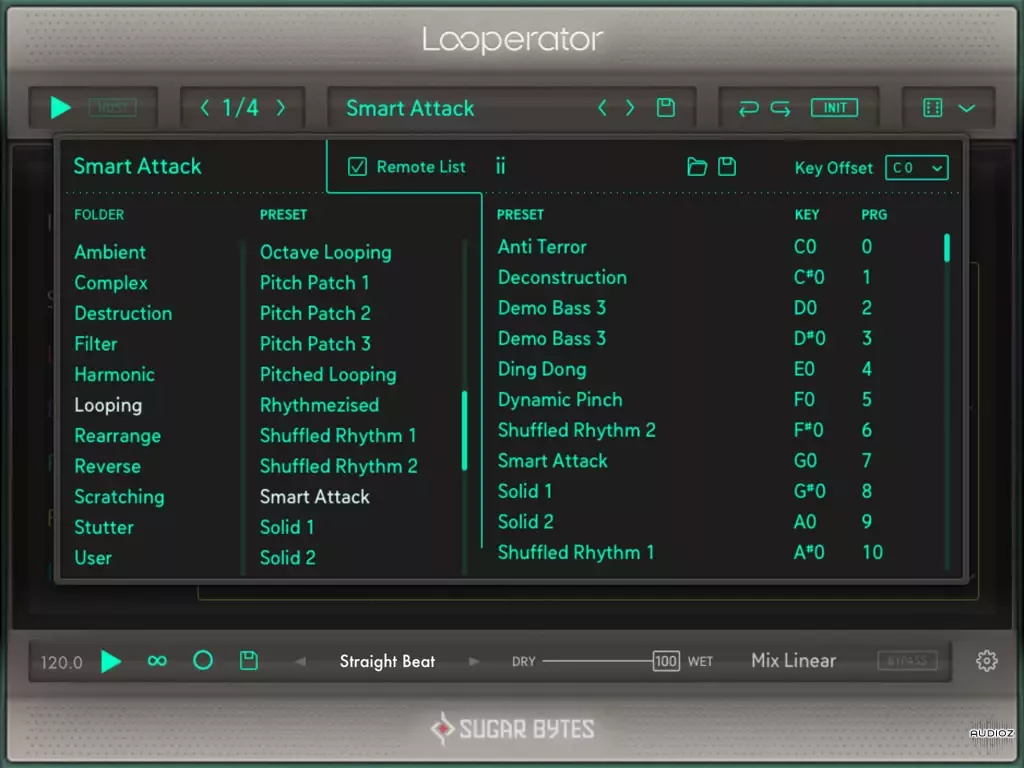Click the infinity loop icon
This screenshot has height=768, width=1024.
(x=157, y=661)
